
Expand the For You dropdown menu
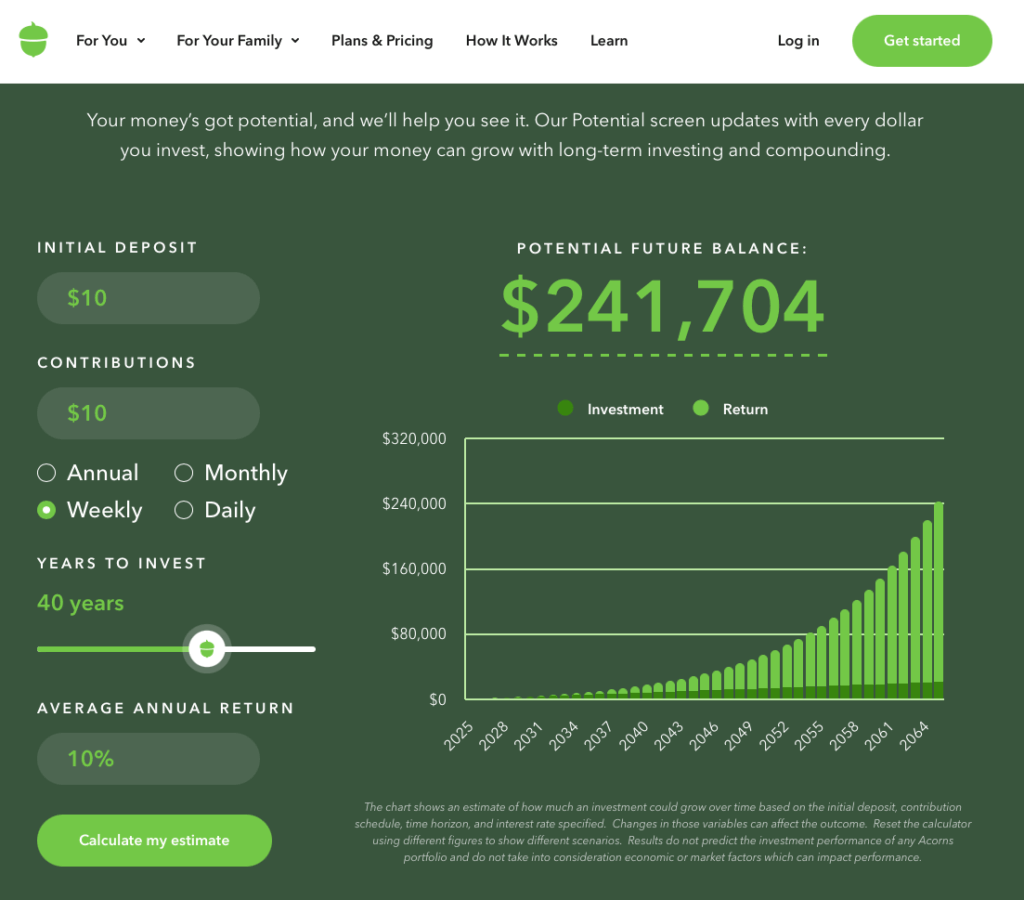pyautogui.click(x=110, y=41)
